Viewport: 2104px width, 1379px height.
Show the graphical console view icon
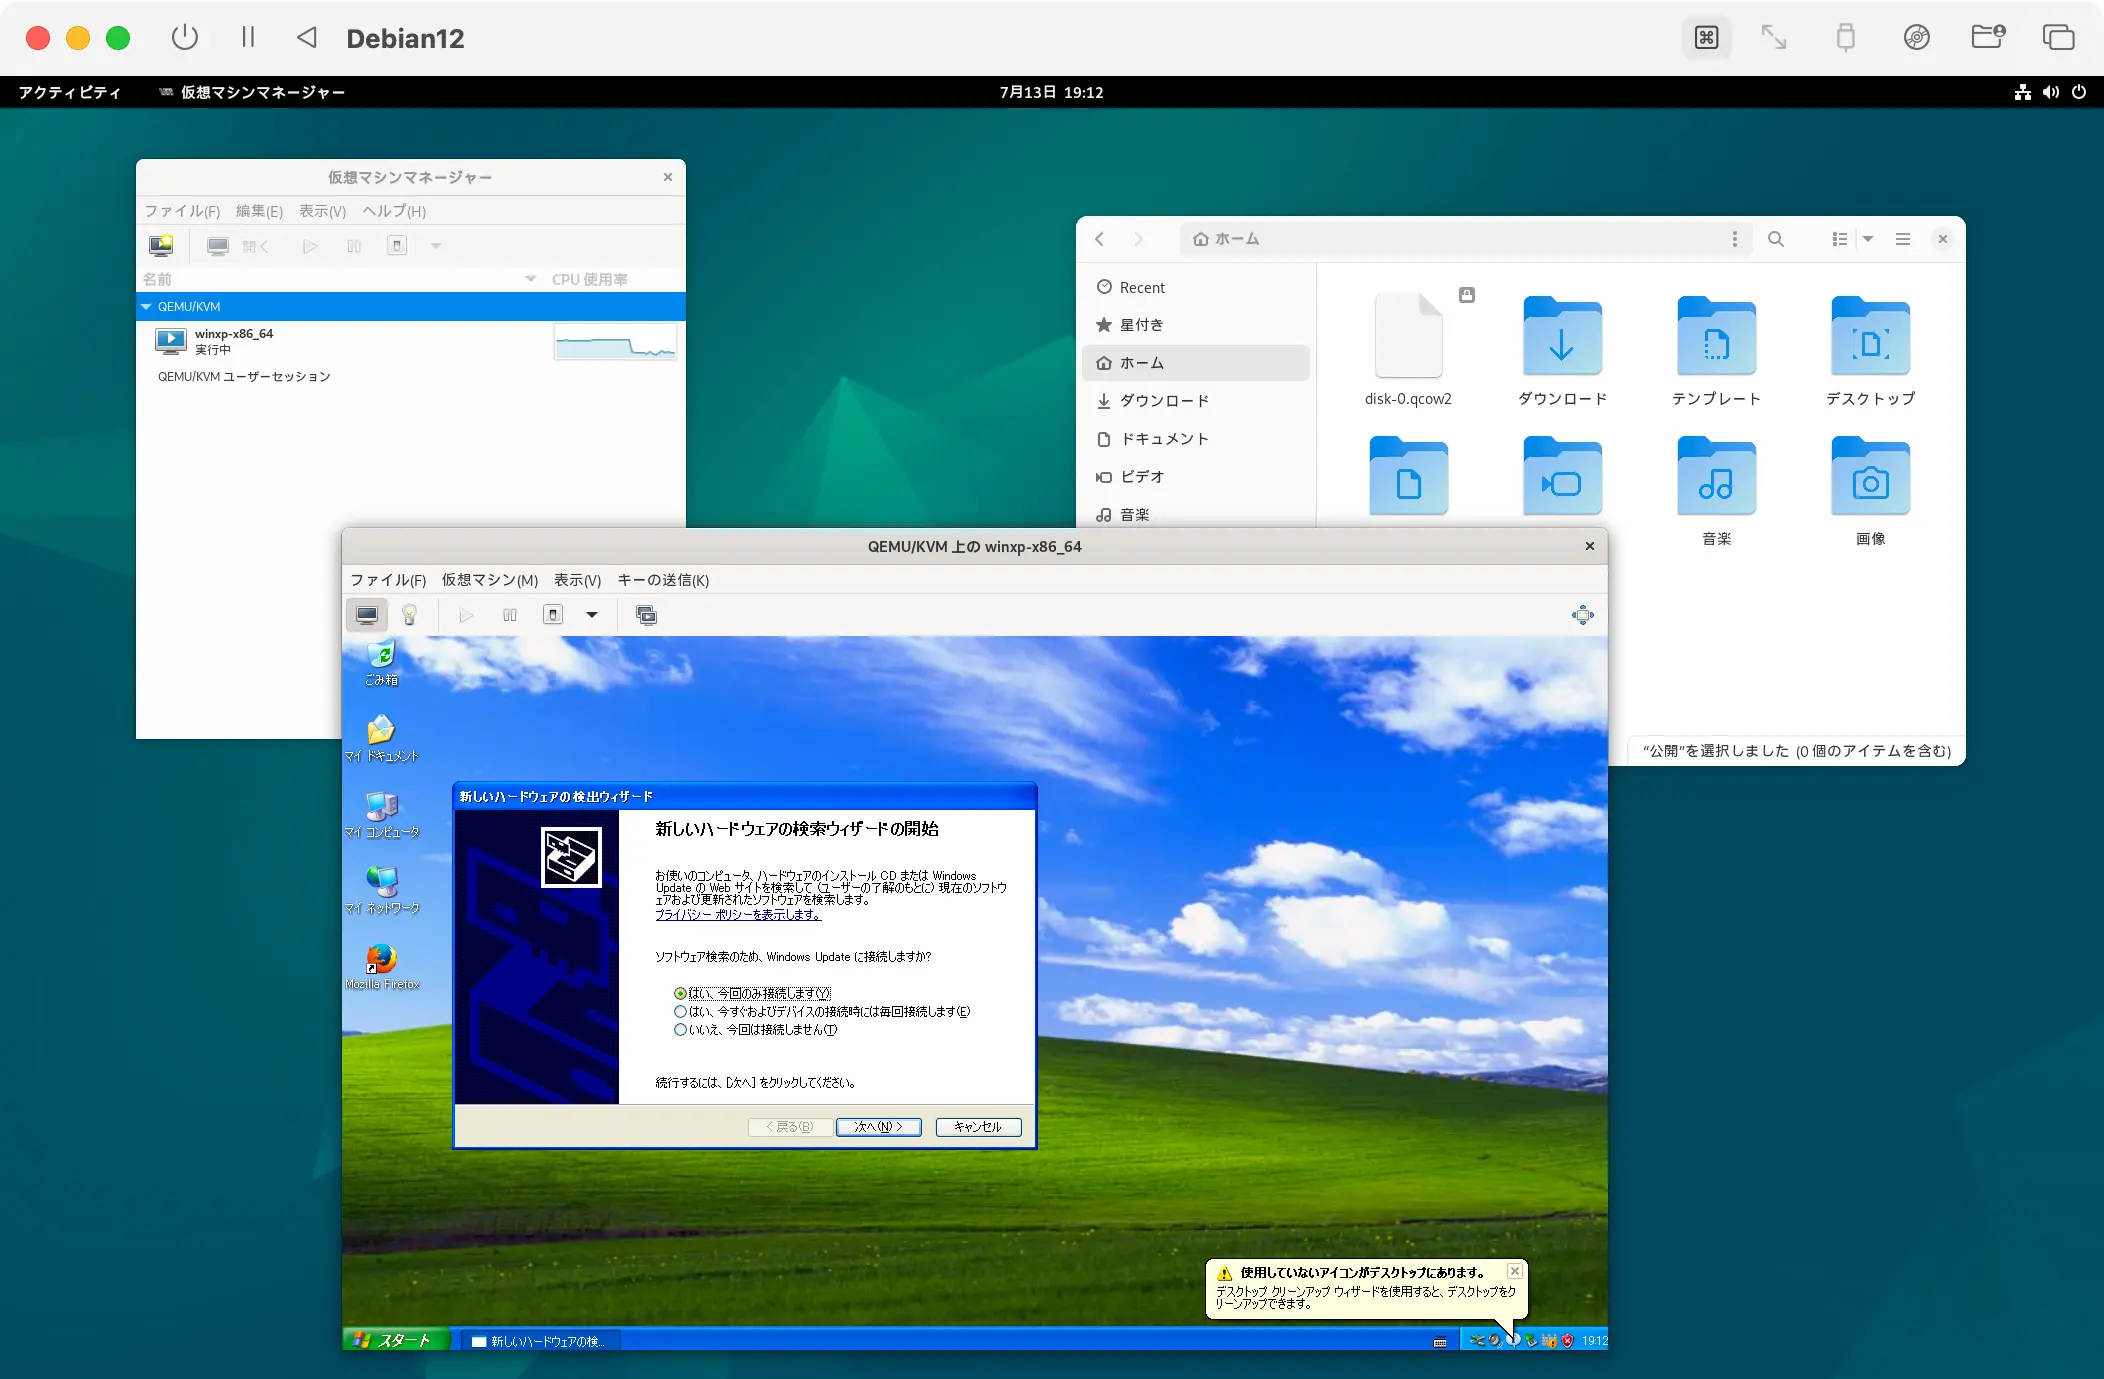click(x=367, y=615)
